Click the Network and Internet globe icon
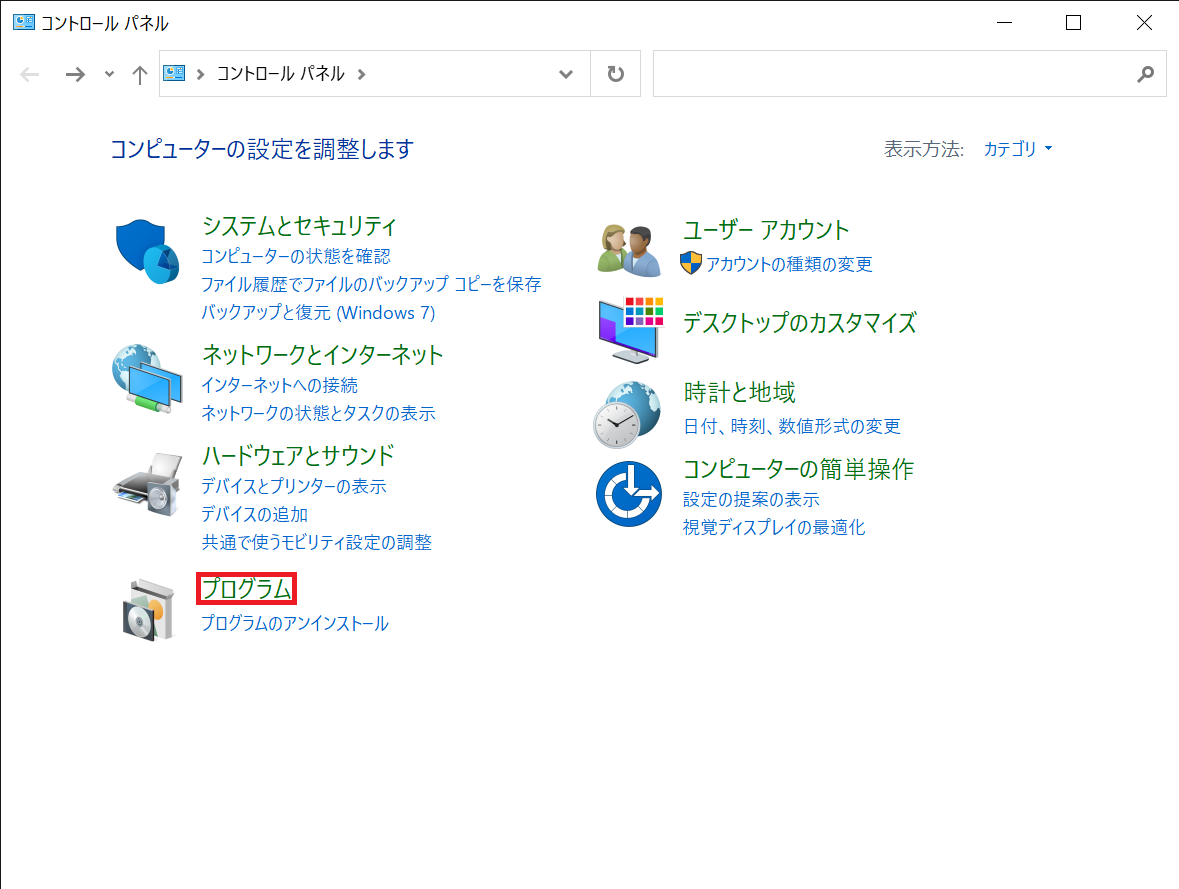The width and height of the screenshot is (1179, 889). pyautogui.click(x=147, y=378)
